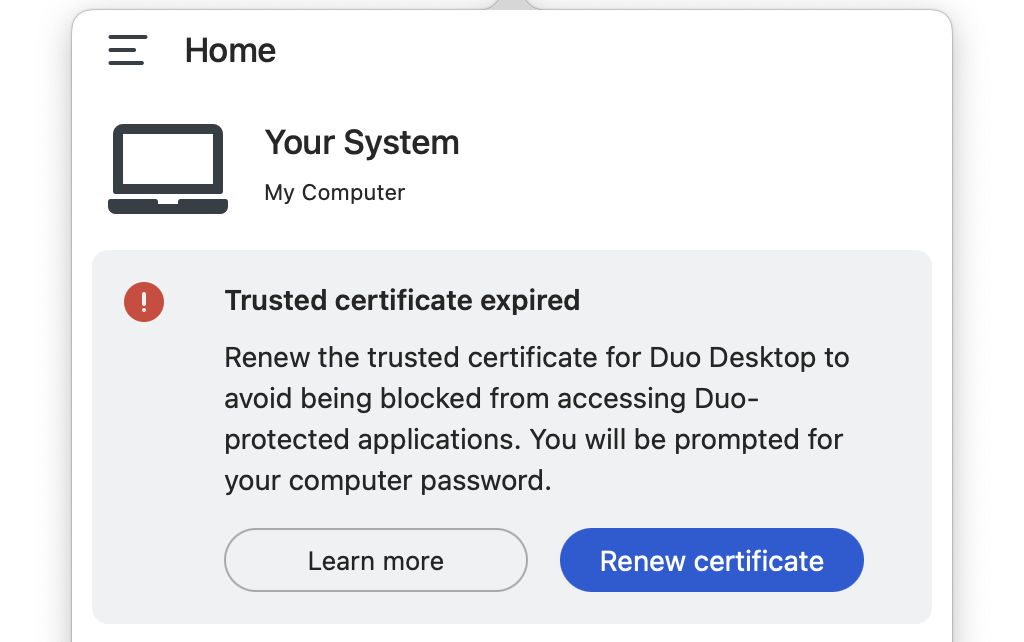Image resolution: width=1024 pixels, height=642 pixels.
Task: Click the red exclamation alert icon
Action: [x=144, y=301]
